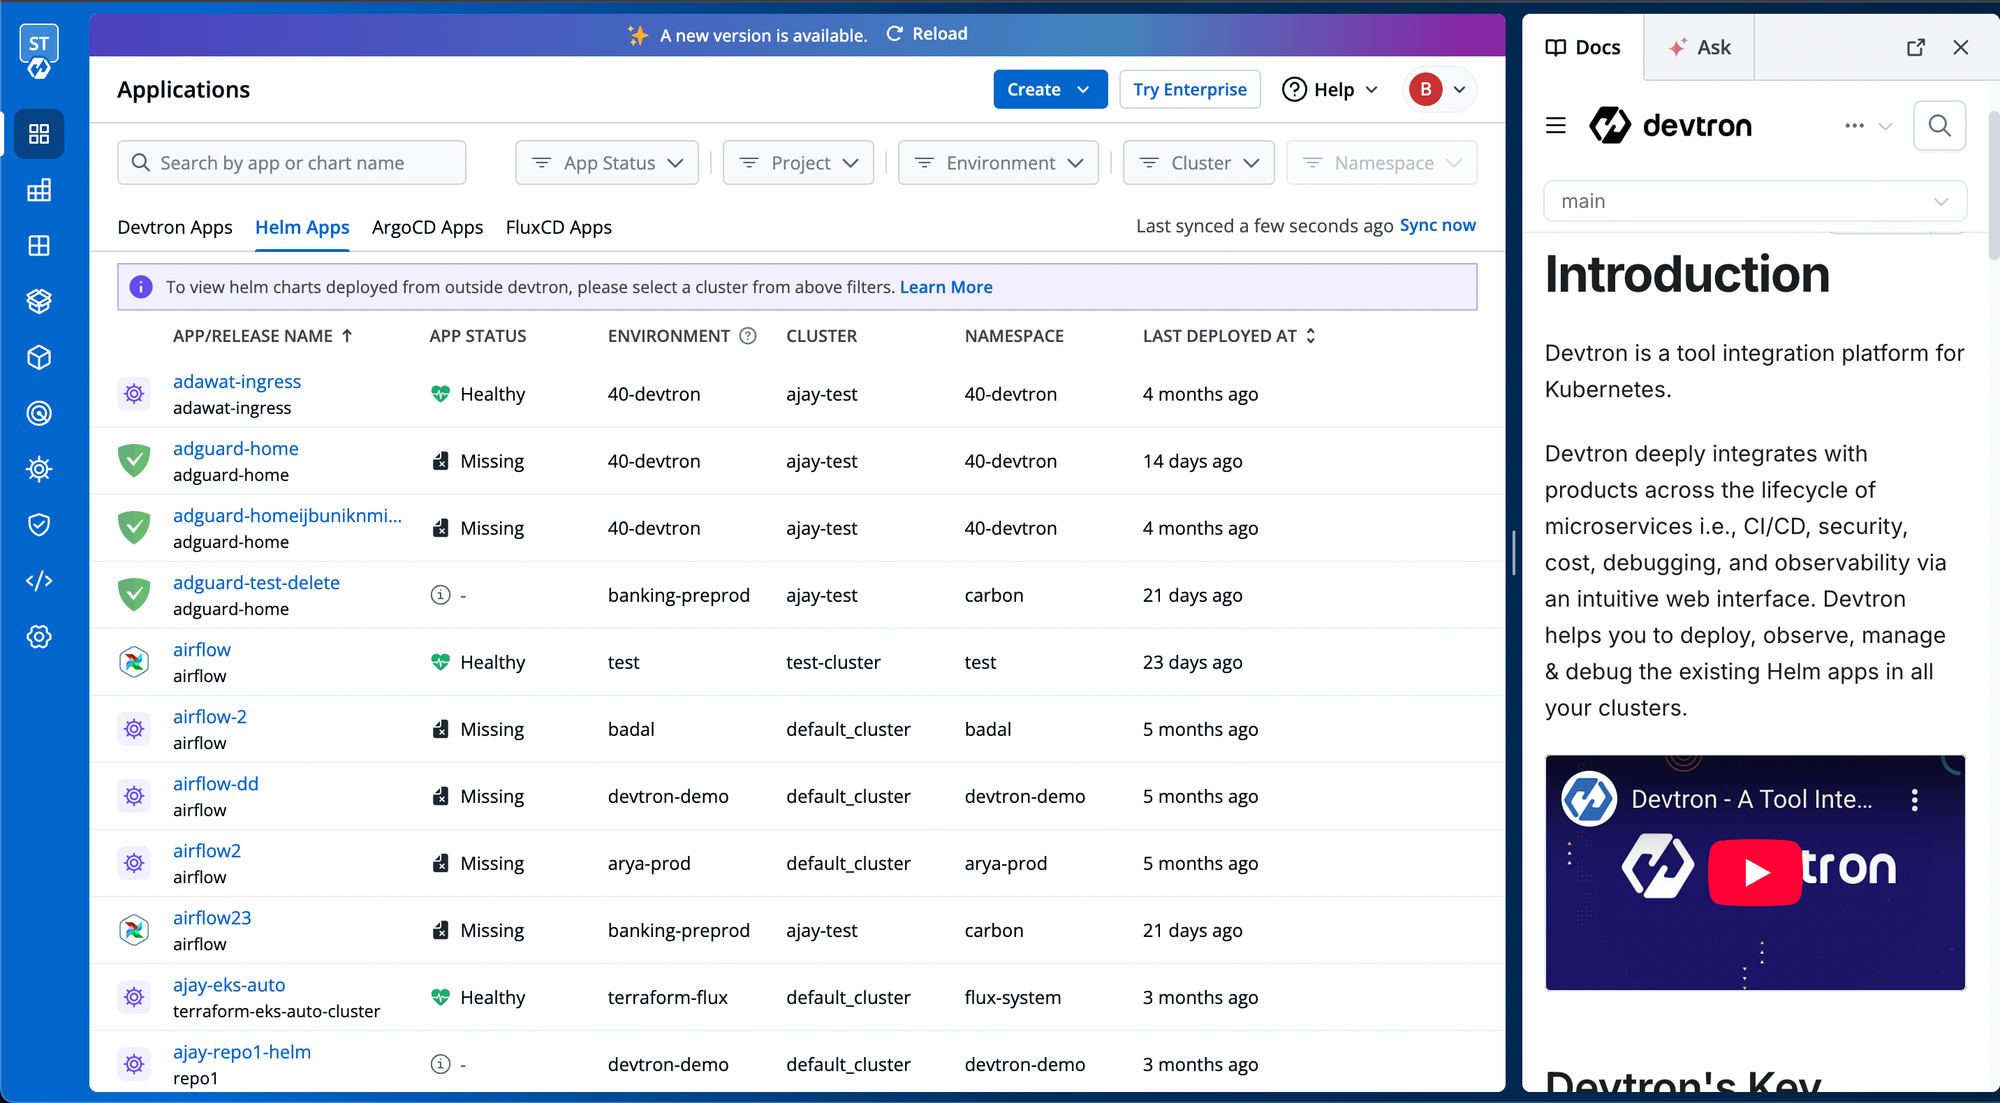
Task: Open the ajay-repo1-helm app link
Action: (242, 1052)
